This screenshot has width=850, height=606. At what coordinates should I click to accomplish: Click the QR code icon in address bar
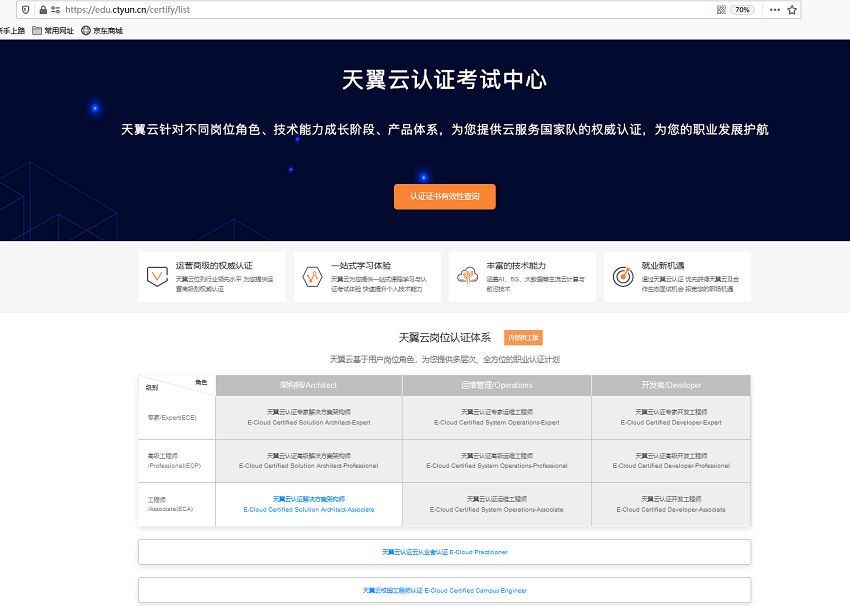click(x=721, y=10)
